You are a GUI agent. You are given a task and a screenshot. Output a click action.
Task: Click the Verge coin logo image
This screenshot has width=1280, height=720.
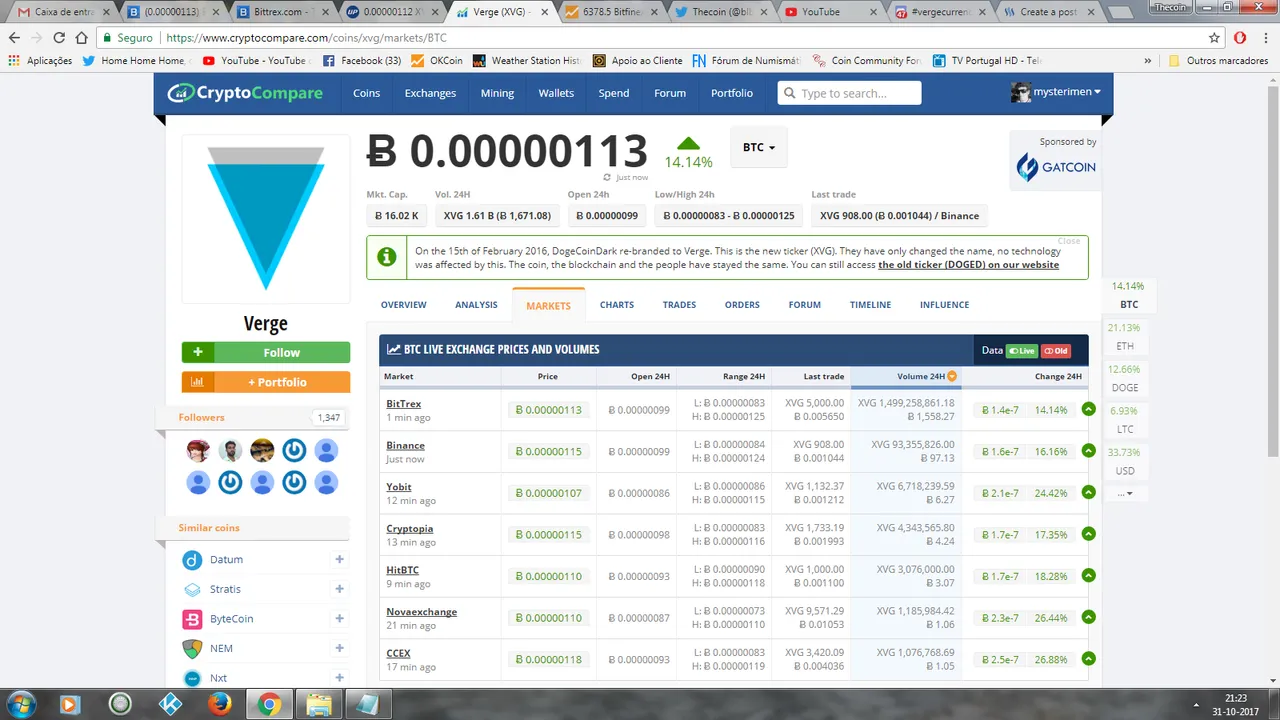(x=266, y=218)
